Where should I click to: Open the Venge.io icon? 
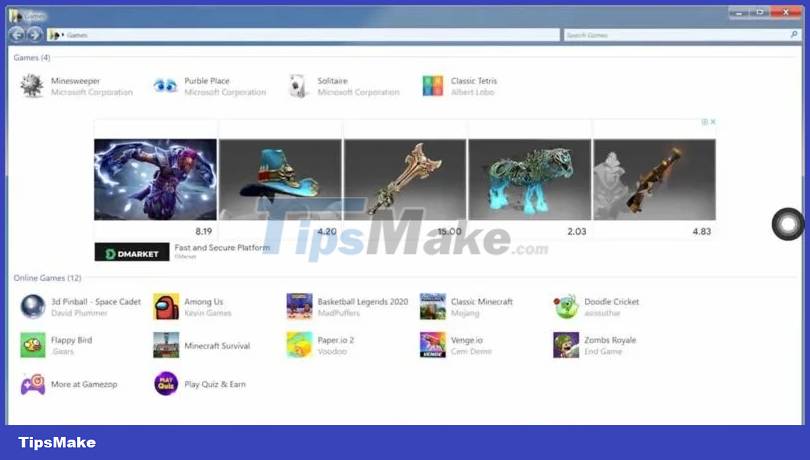point(432,345)
